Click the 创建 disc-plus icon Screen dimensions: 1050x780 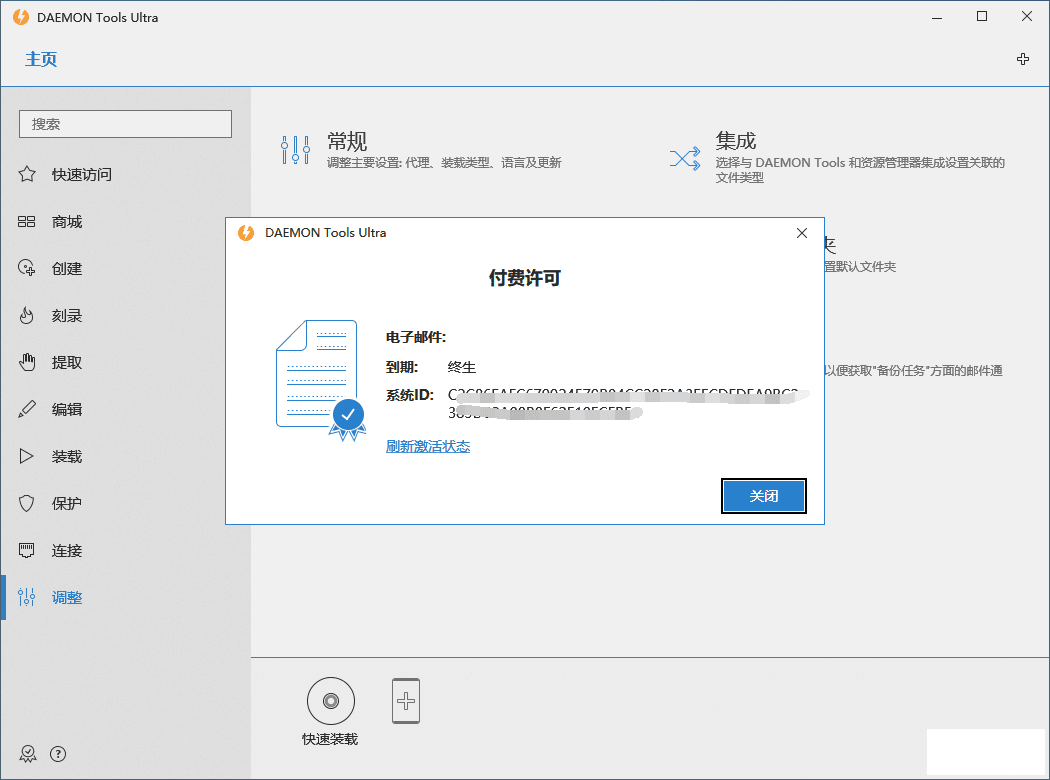tap(27, 268)
